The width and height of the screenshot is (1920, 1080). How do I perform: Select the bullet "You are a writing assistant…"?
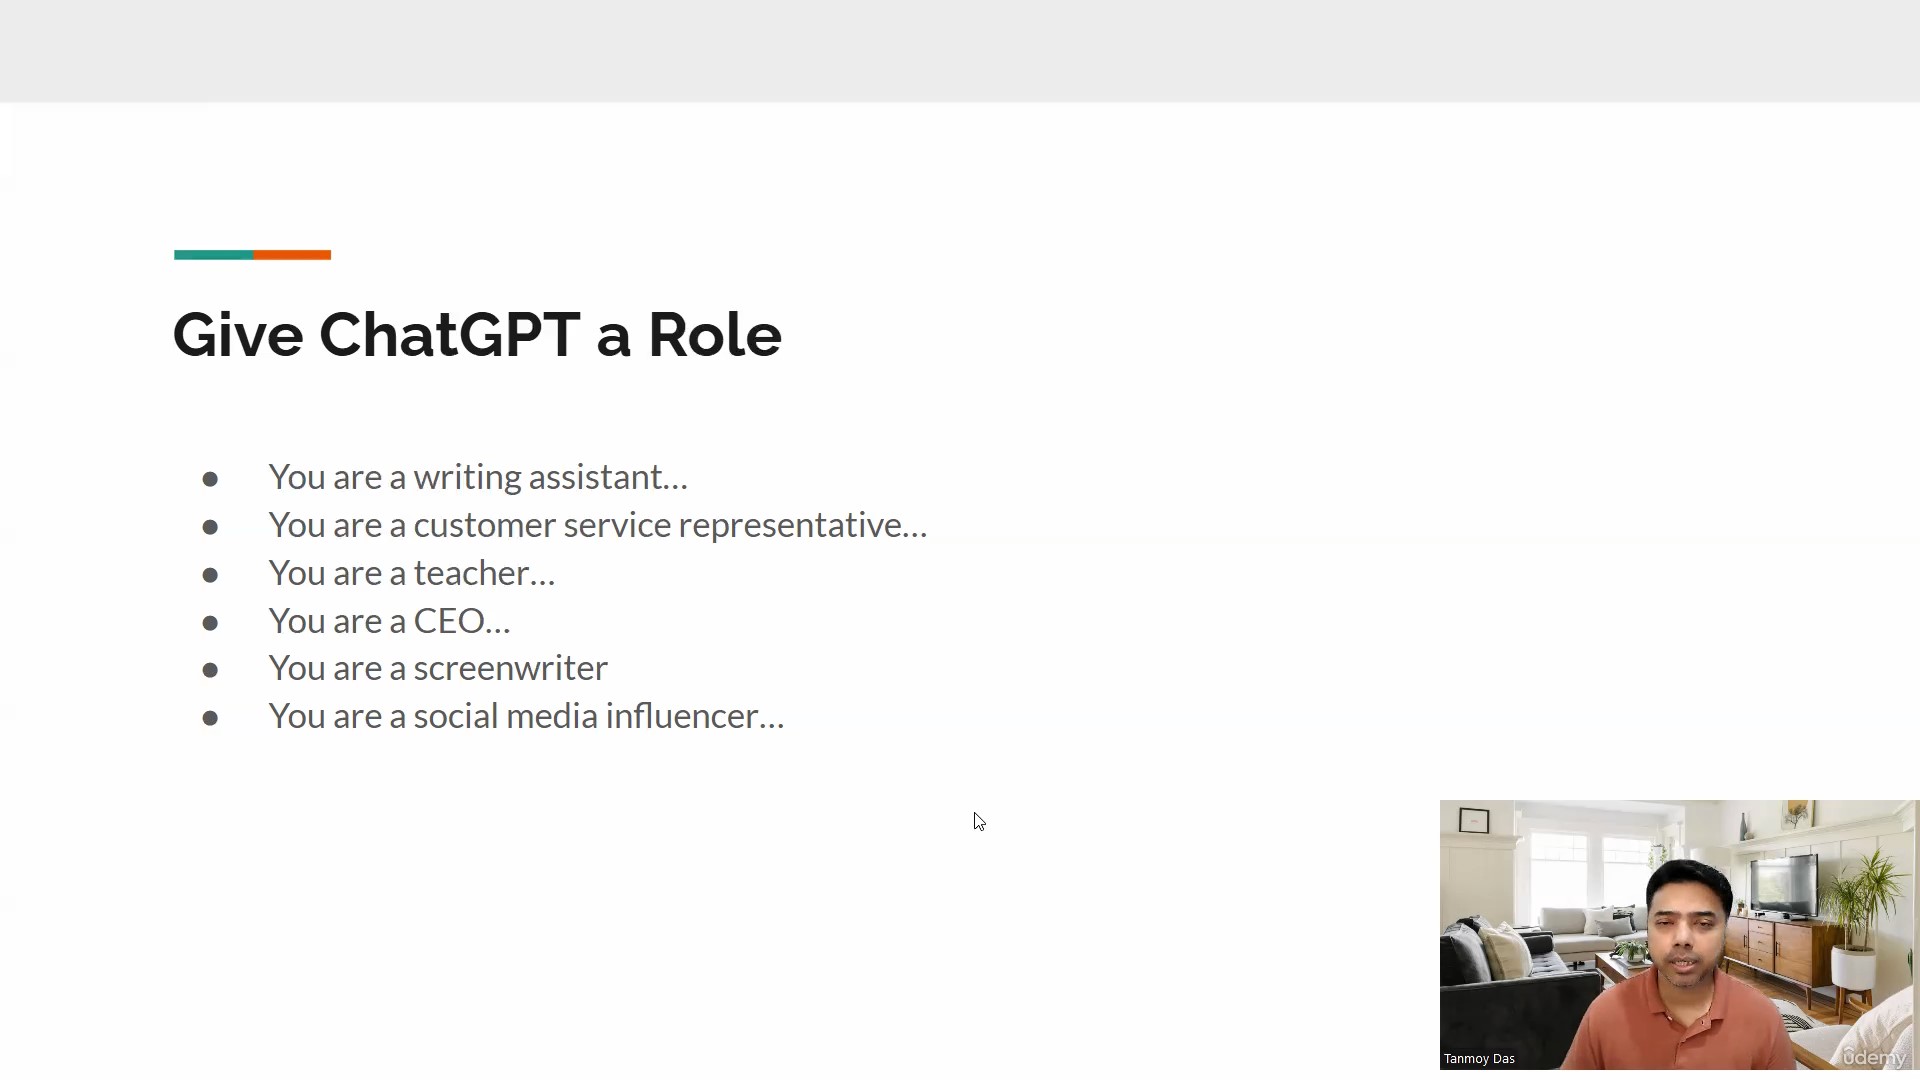click(x=478, y=477)
